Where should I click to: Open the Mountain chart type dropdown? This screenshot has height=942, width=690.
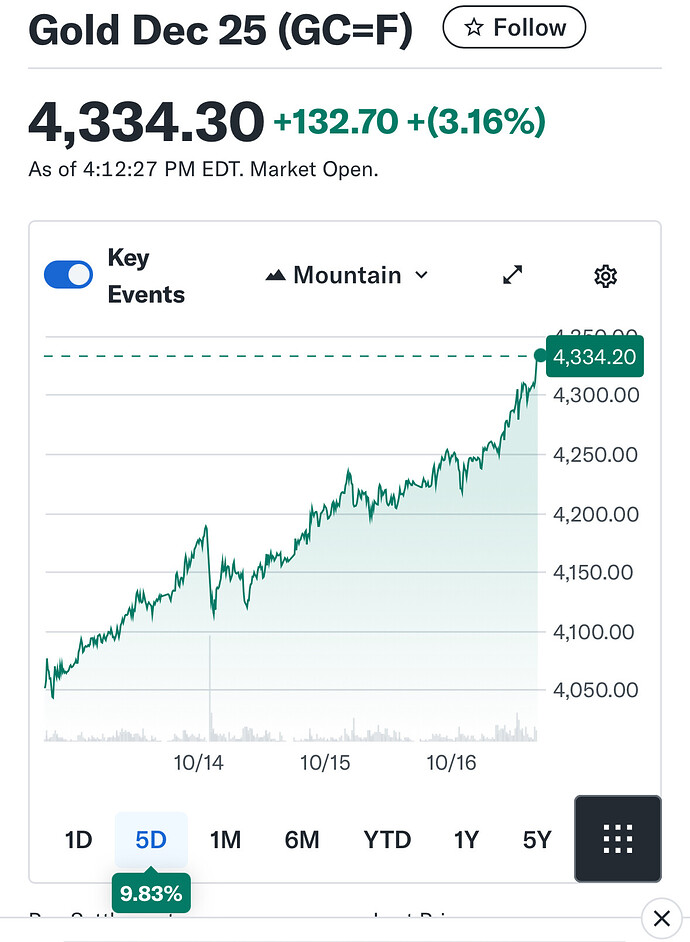coord(346,275)
